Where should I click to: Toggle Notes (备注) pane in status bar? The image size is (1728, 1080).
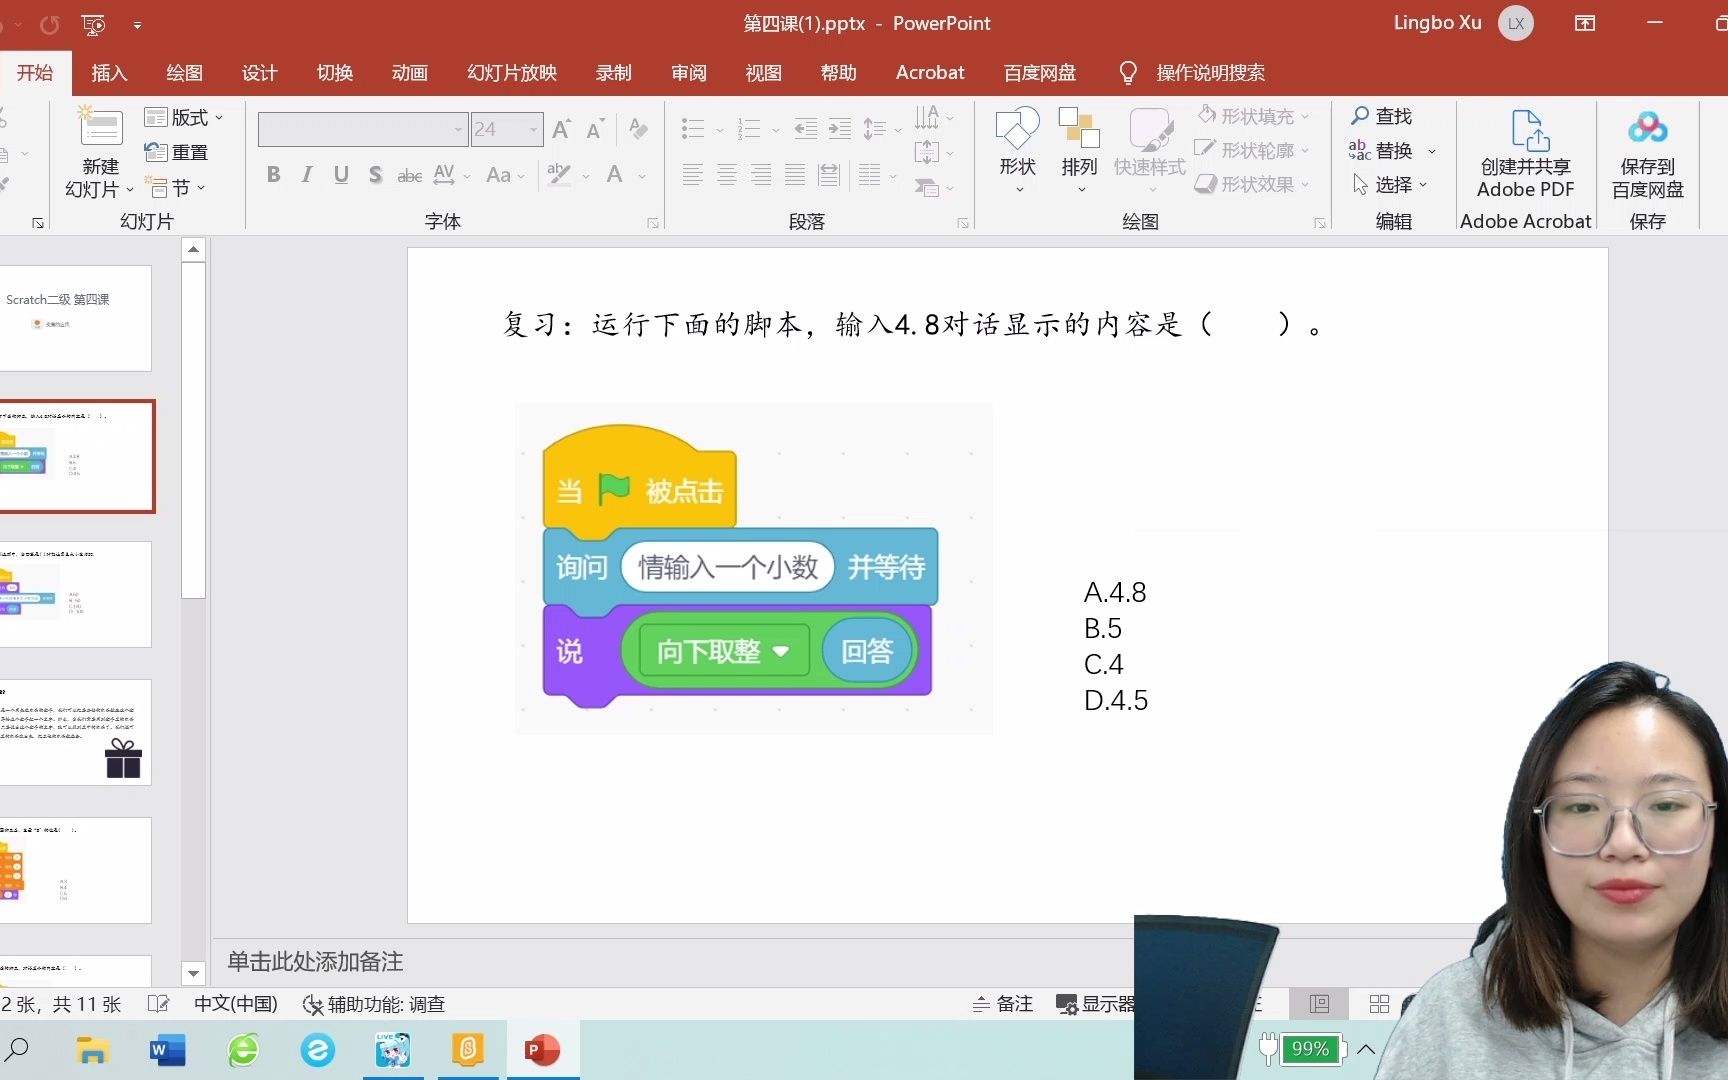[x=1002, y=1004]
